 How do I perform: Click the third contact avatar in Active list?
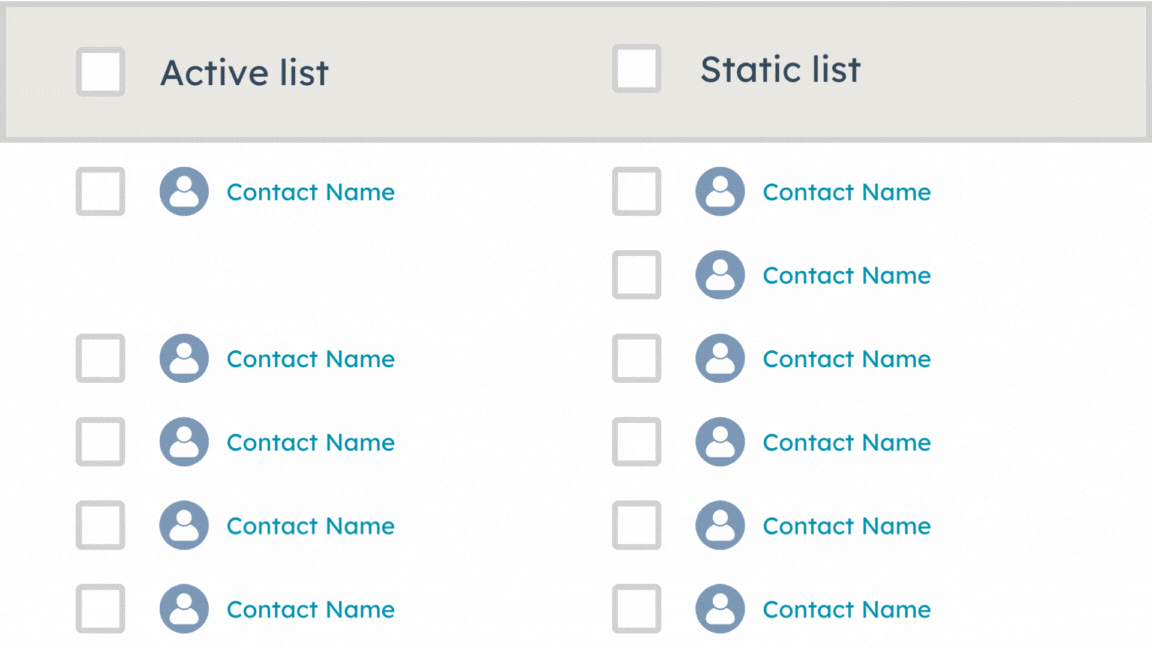pos(183,442)
